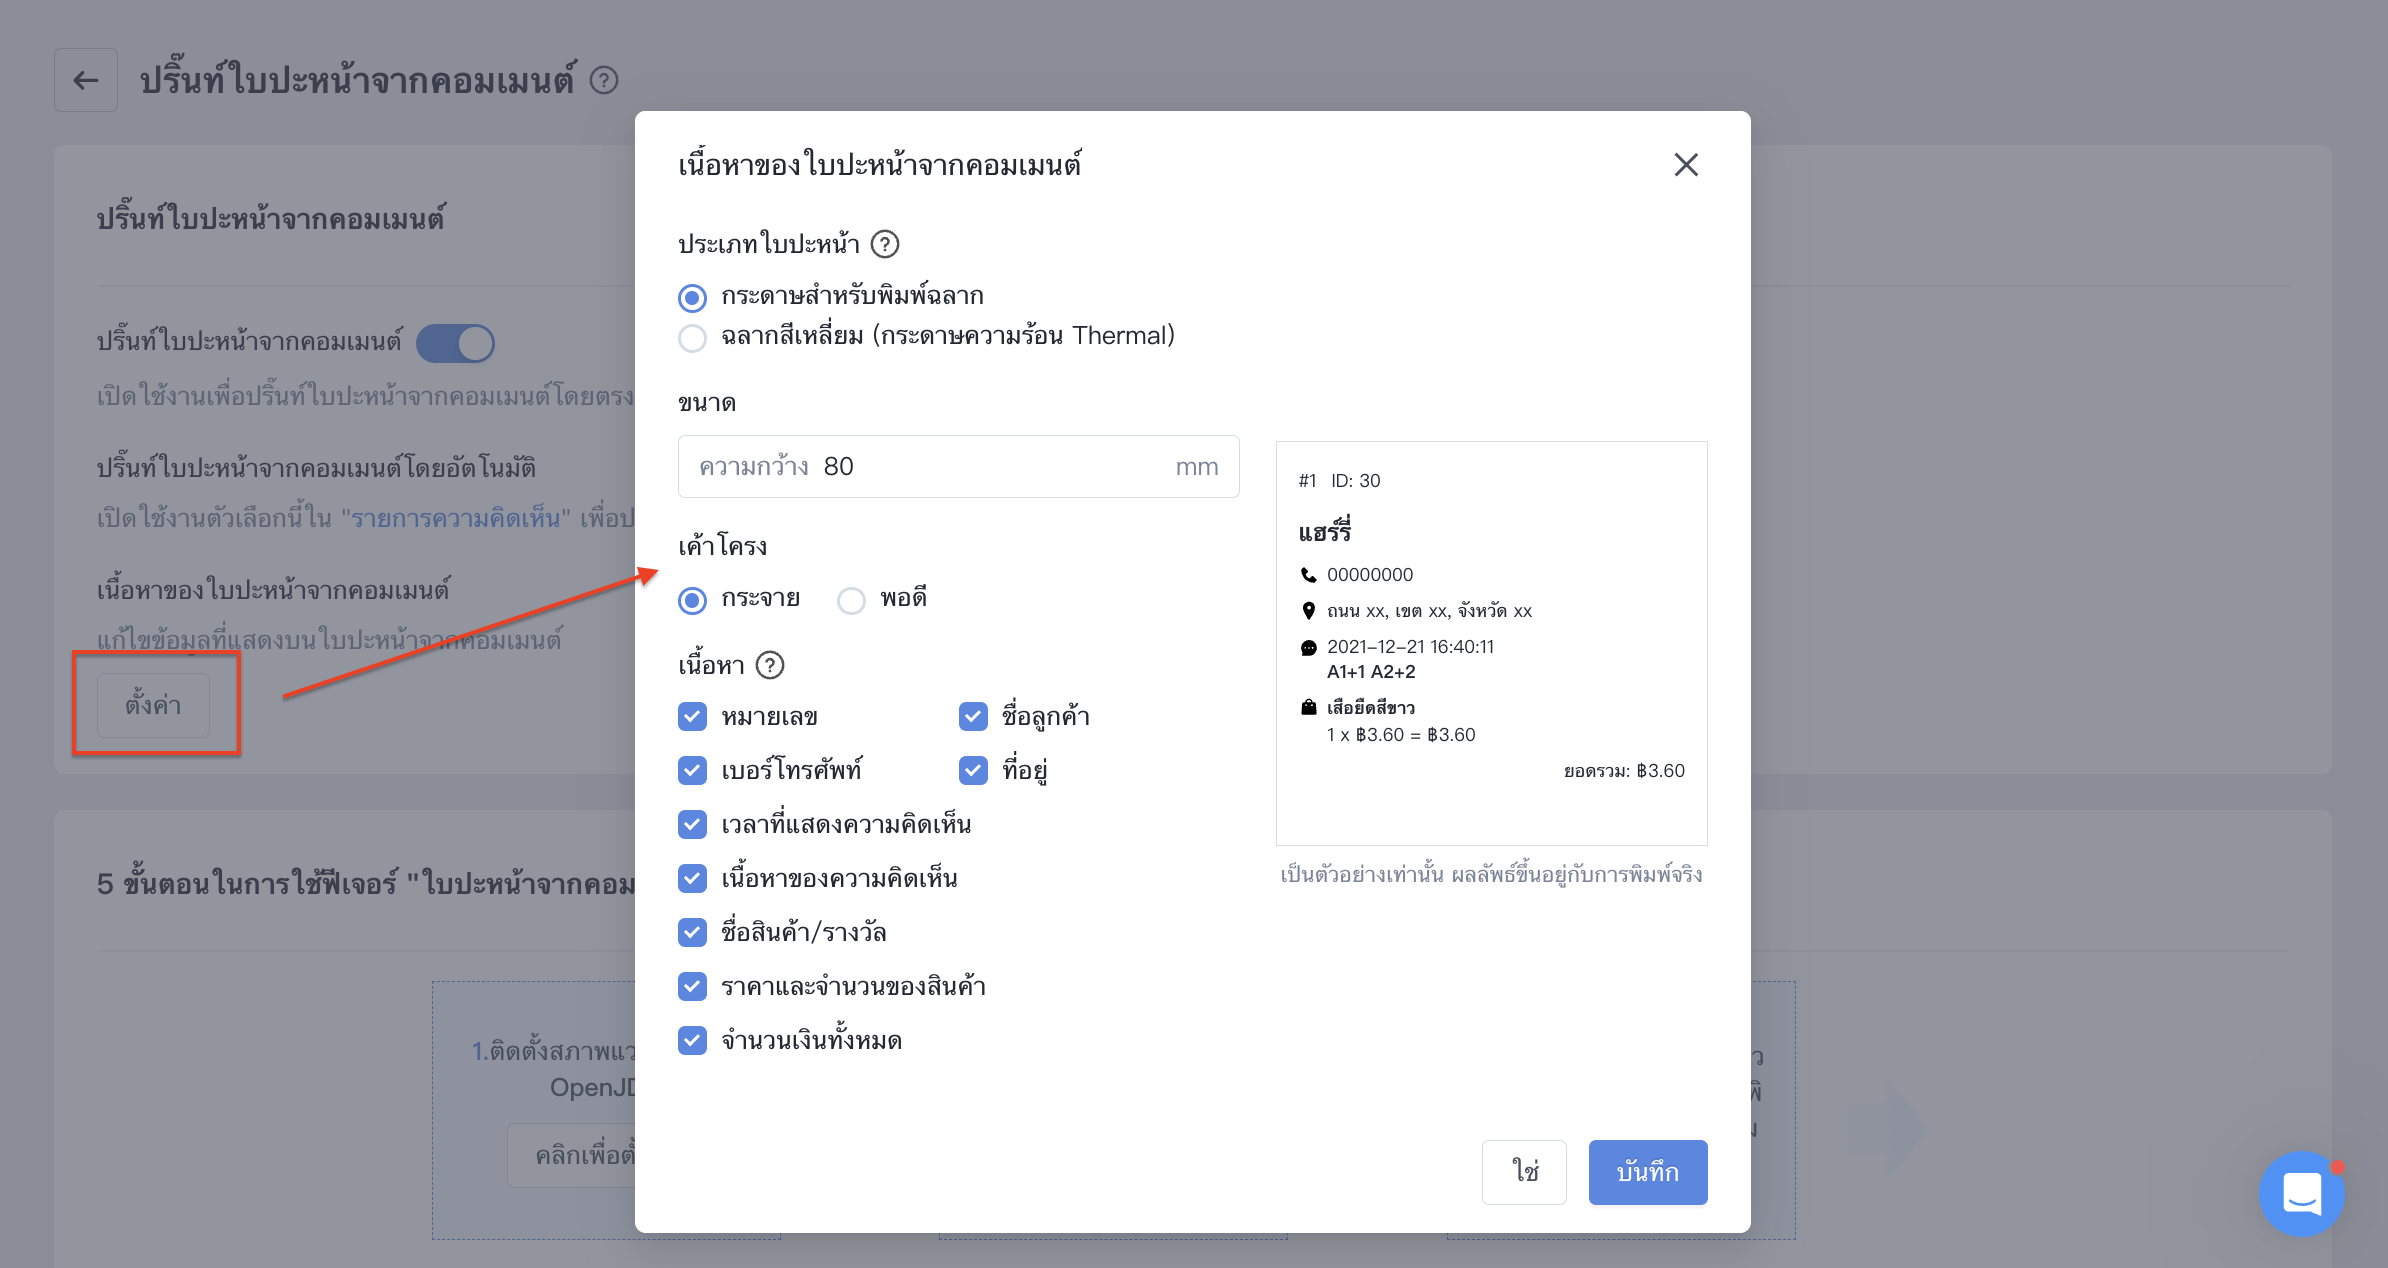The height and width of the screenshot is (1268, 2388).
Task: Uncheck the หมายเลข checkbox
Action: click(692, 716)
